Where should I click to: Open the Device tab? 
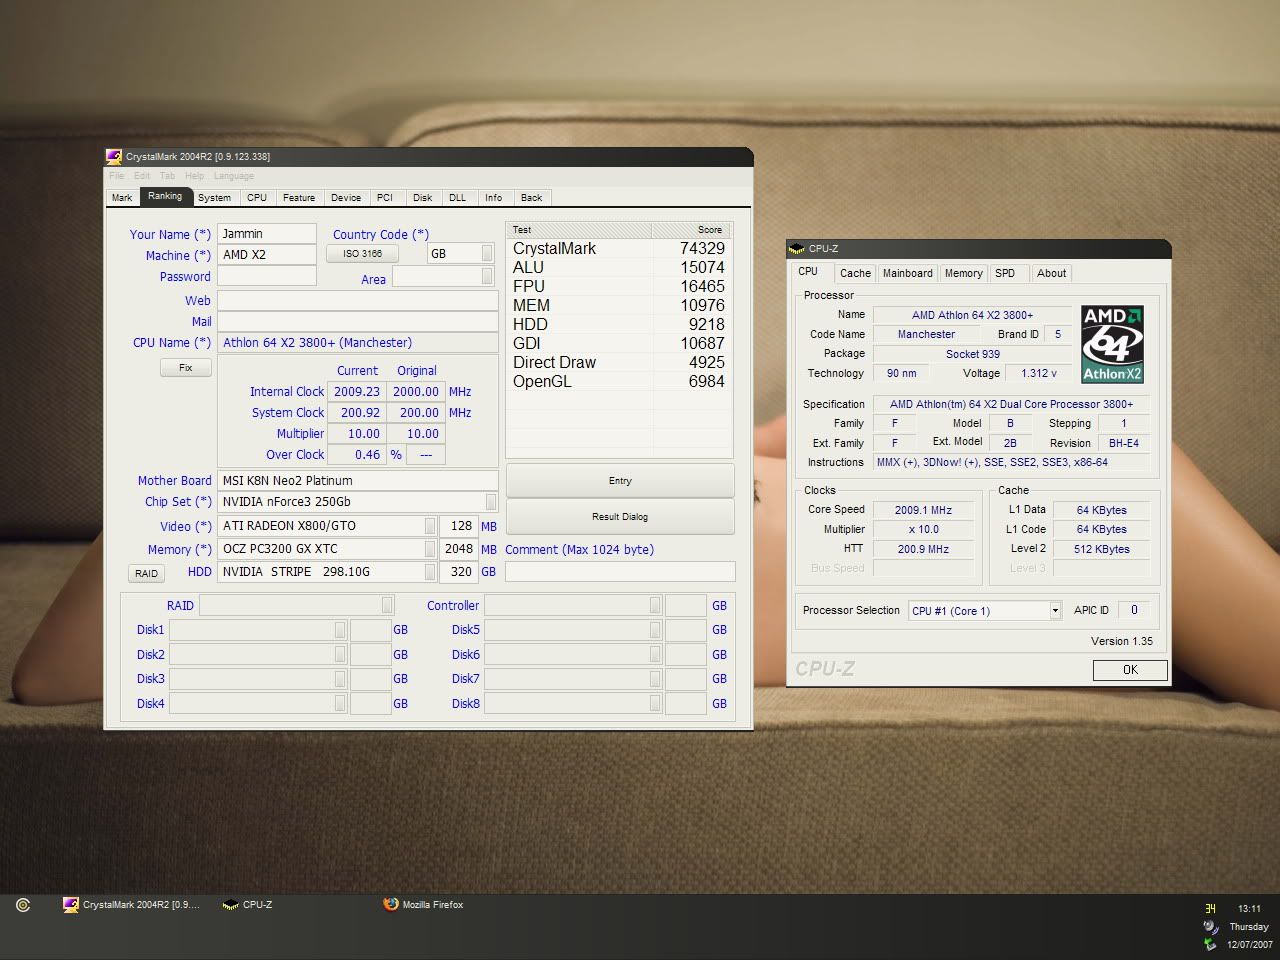pyautogui.click(x=346, y=198)
